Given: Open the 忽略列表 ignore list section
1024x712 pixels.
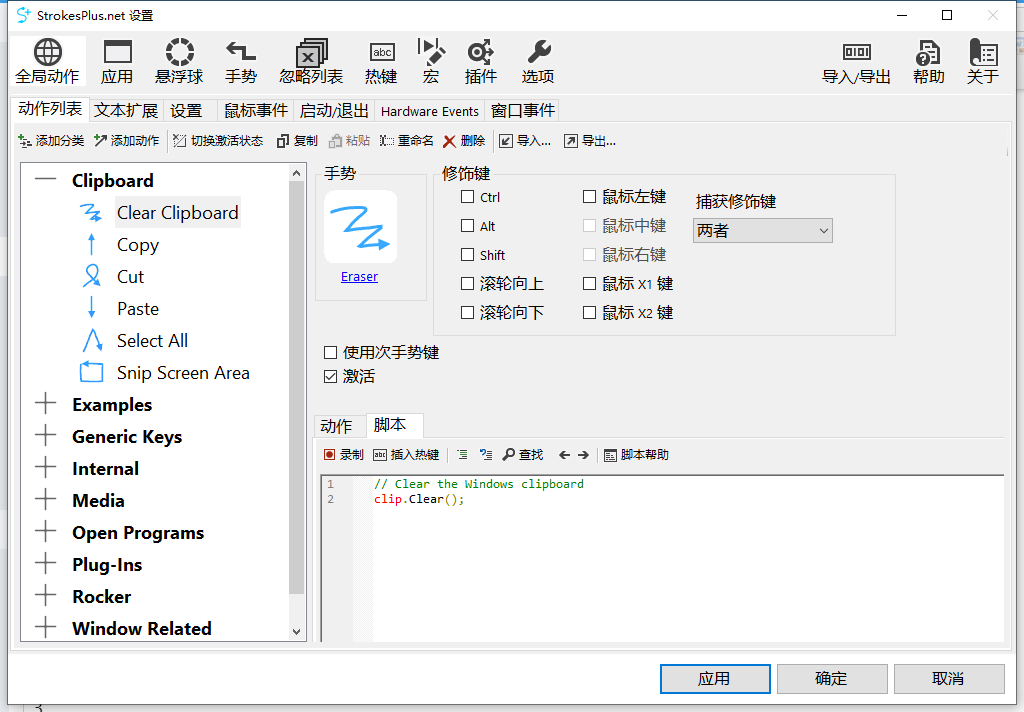Looking at the screenshot, I should tap(311, 61).
